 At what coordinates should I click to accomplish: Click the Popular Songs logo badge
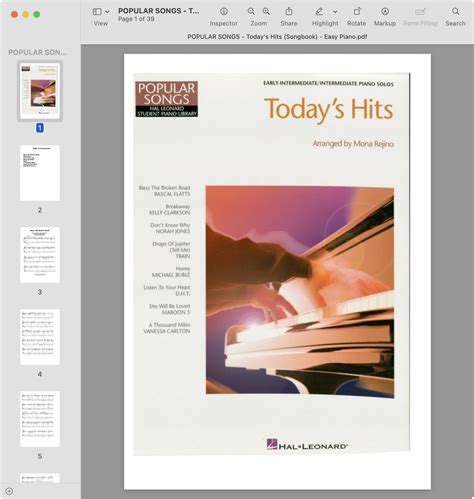[x=167, y=99]
